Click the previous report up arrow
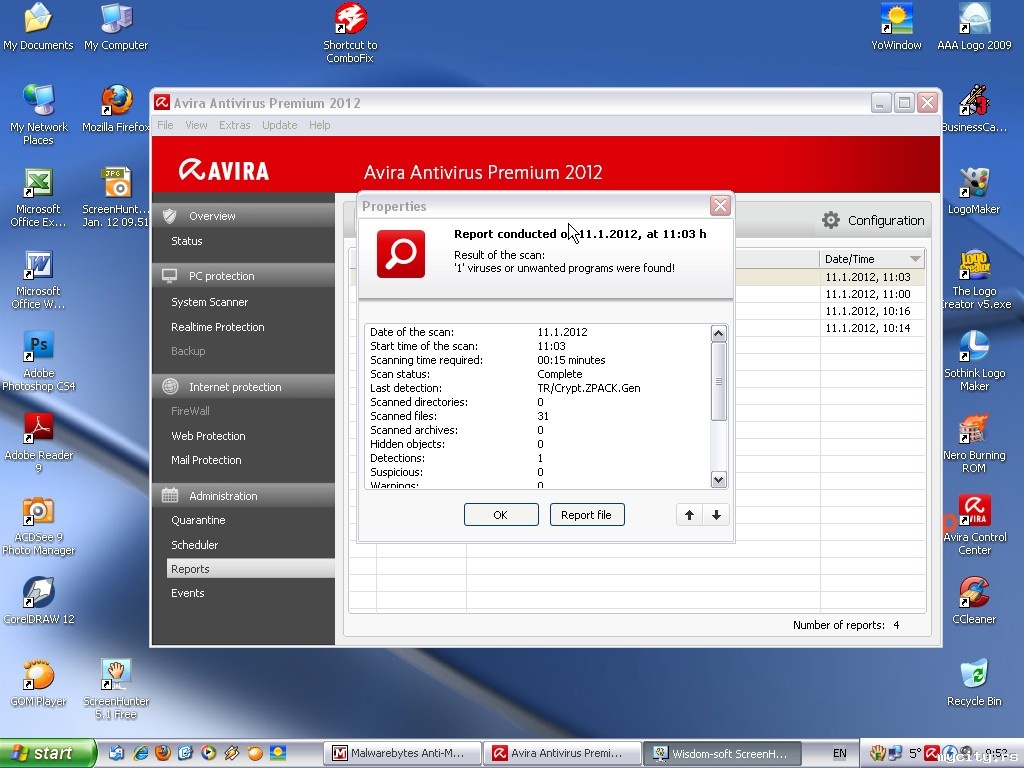1024x768 pixels. [689, 515]
